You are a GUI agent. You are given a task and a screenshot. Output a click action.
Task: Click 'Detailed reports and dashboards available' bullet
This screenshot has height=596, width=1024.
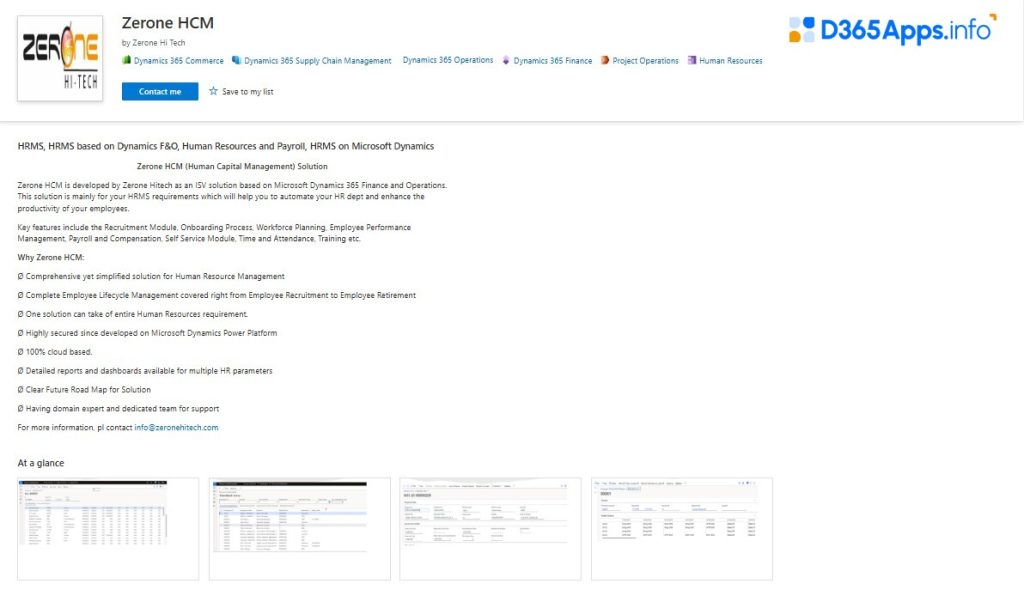pyautogui.click(x=145, y=371)
